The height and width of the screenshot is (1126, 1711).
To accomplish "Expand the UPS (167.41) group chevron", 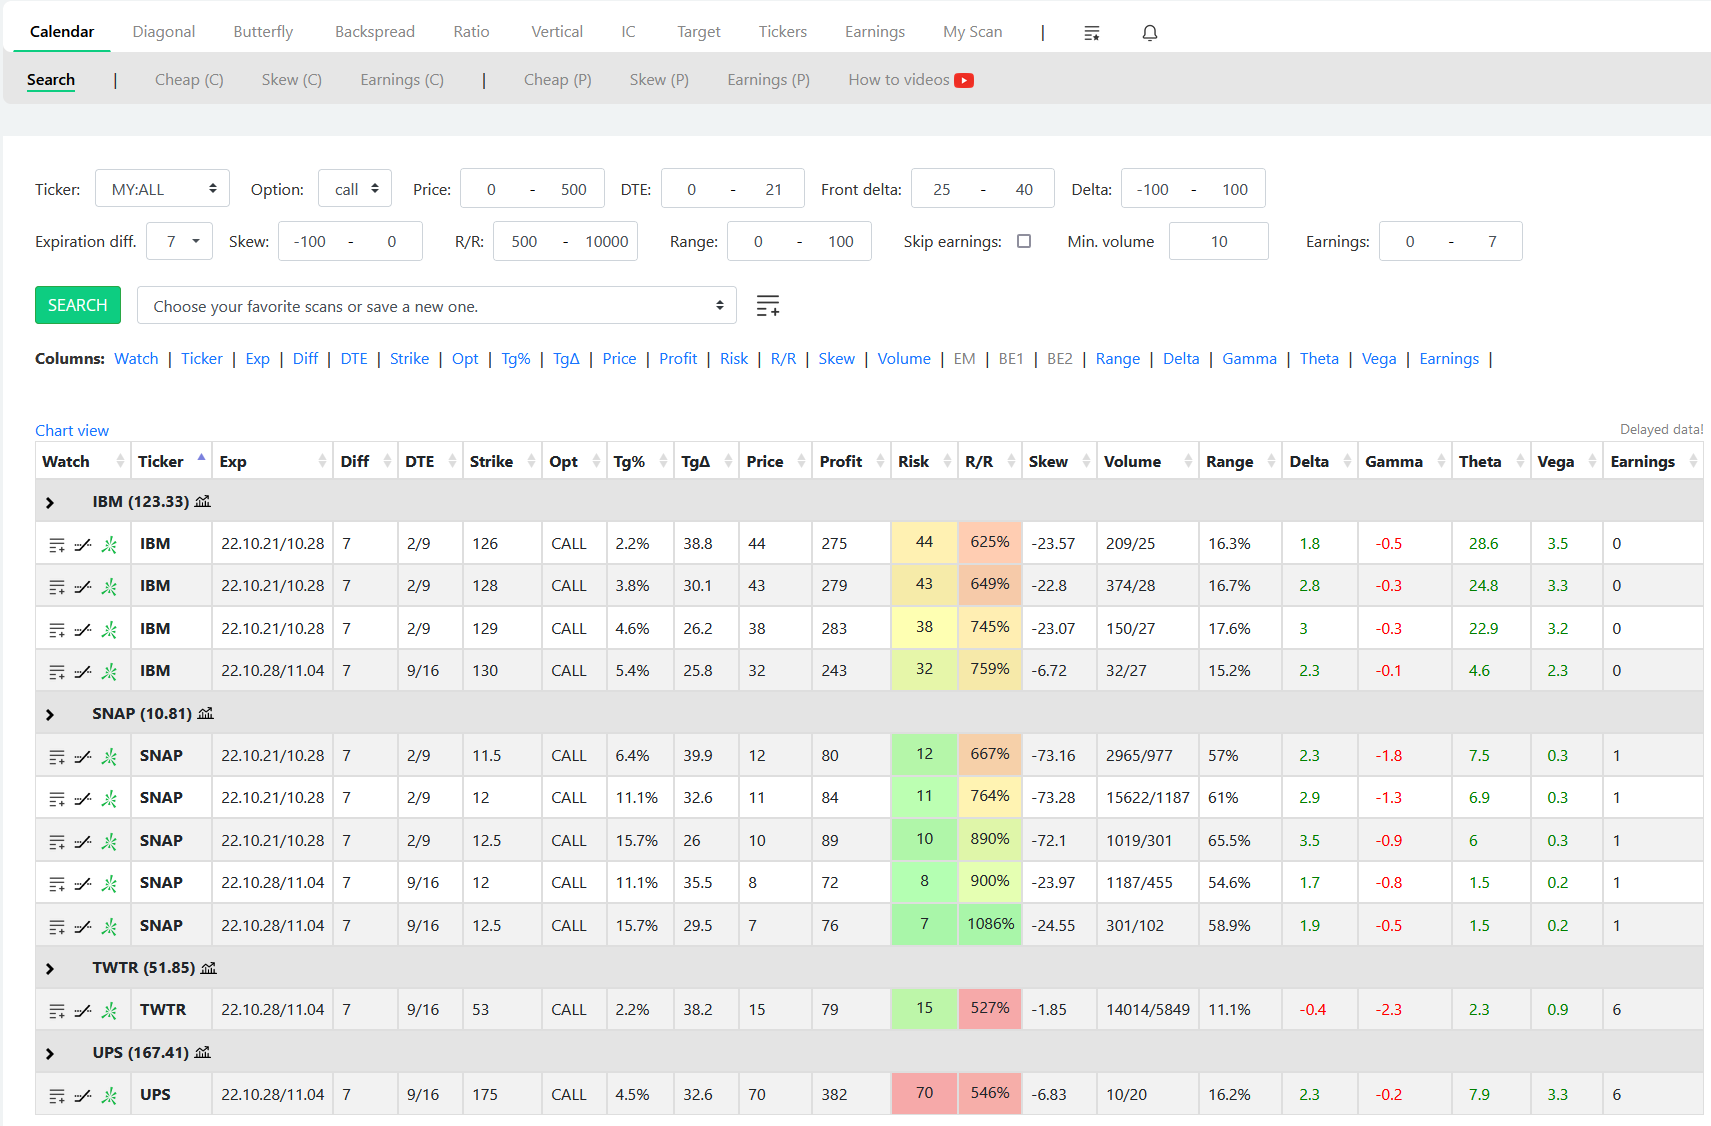I will [x=50, y=1053].
